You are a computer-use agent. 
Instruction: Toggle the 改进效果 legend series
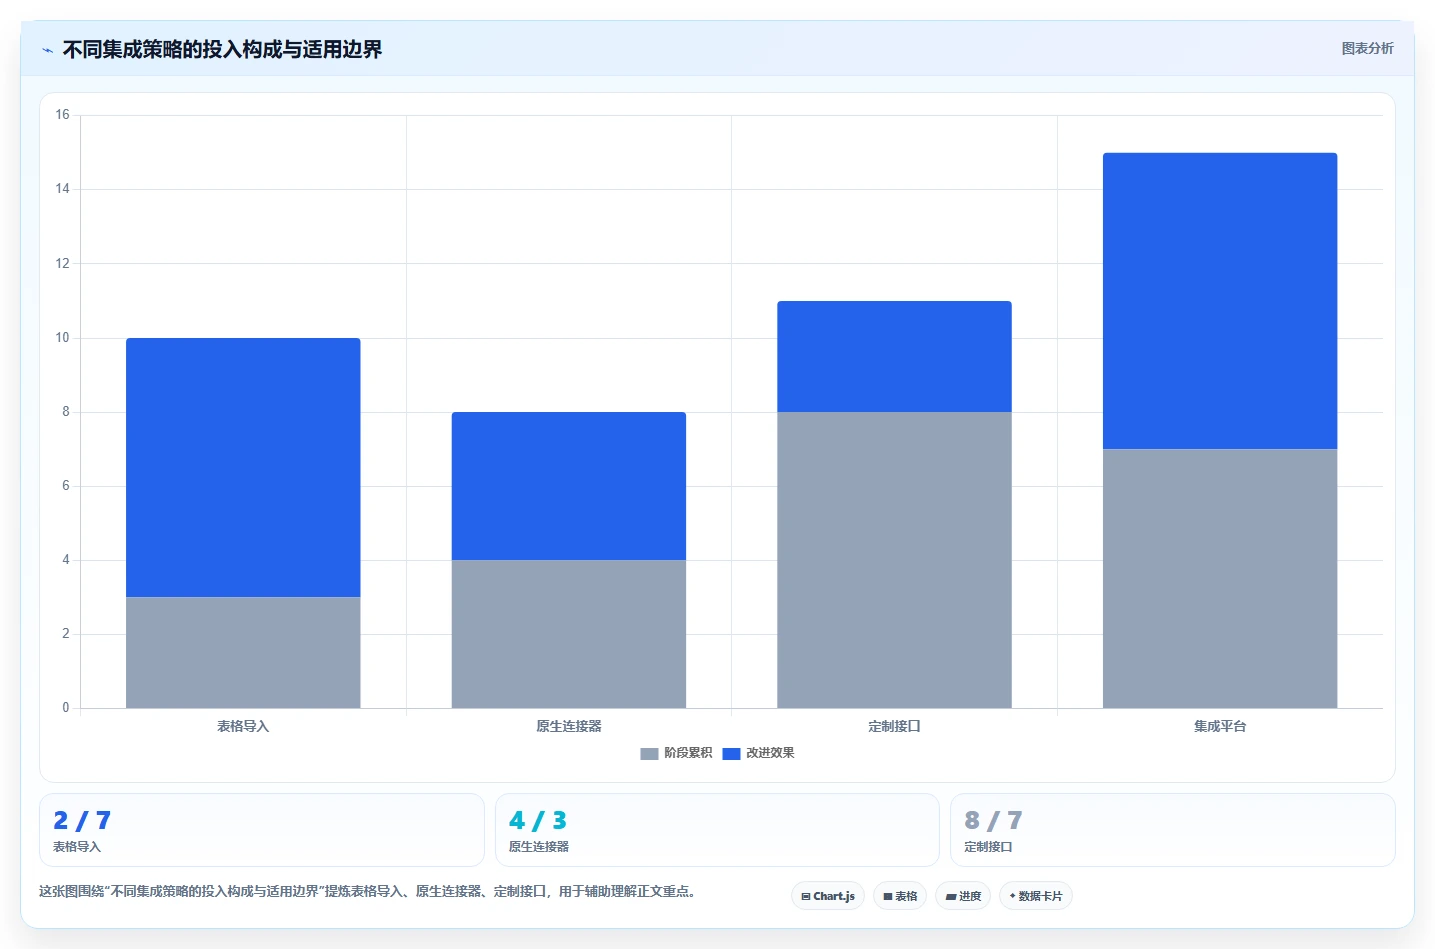(x=758, y=753)
